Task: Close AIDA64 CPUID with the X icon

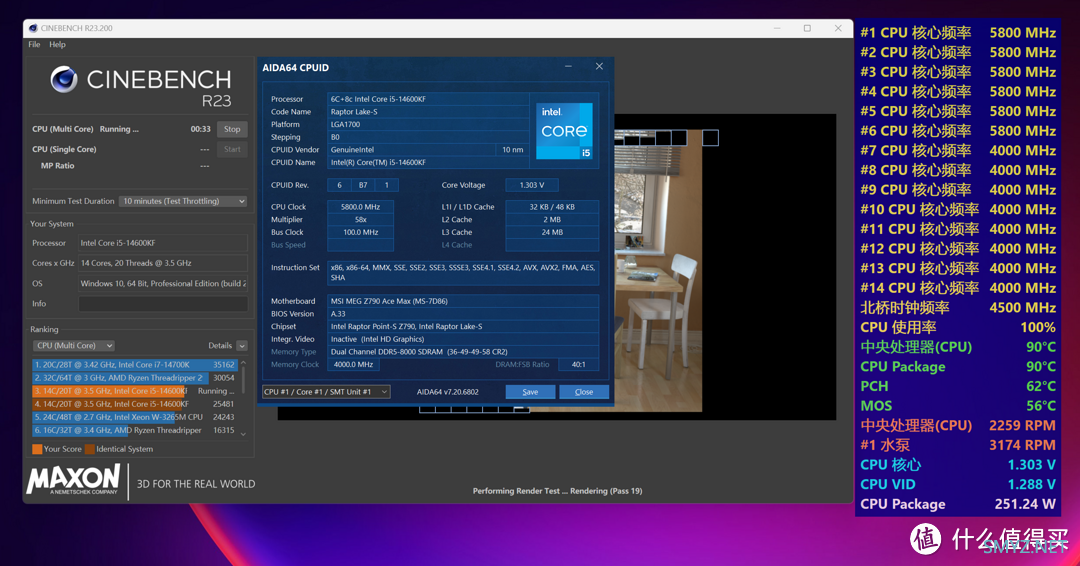Action: coord(599,67)
